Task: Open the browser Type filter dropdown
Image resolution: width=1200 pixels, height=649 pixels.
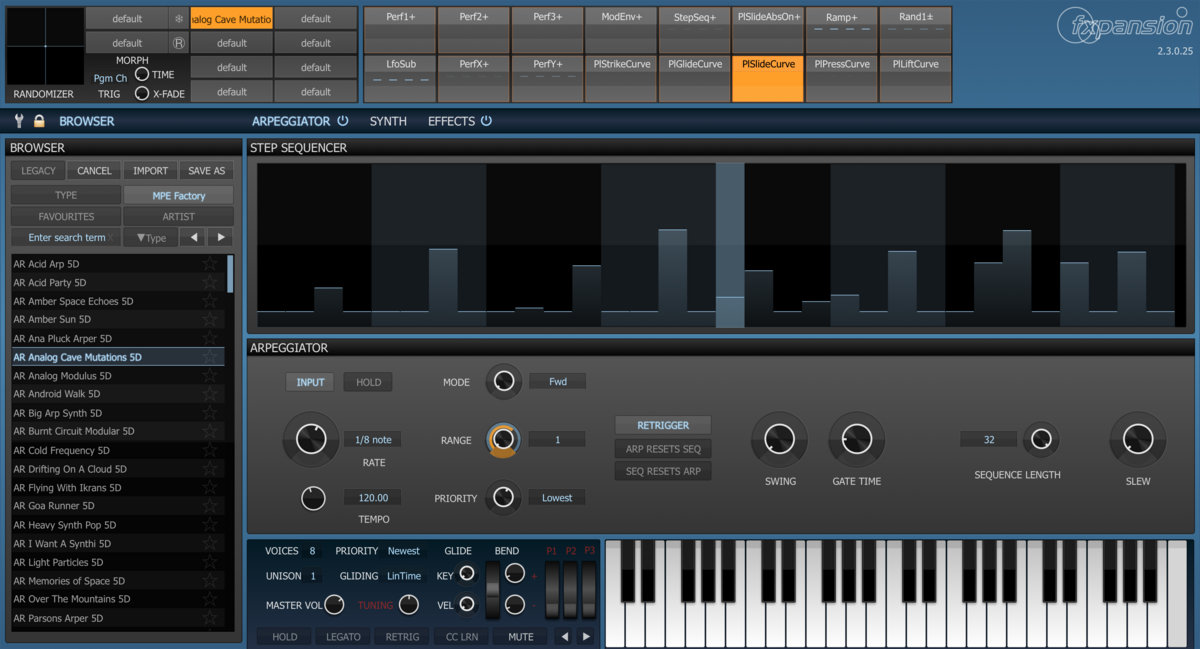Action: pos(151,238)
